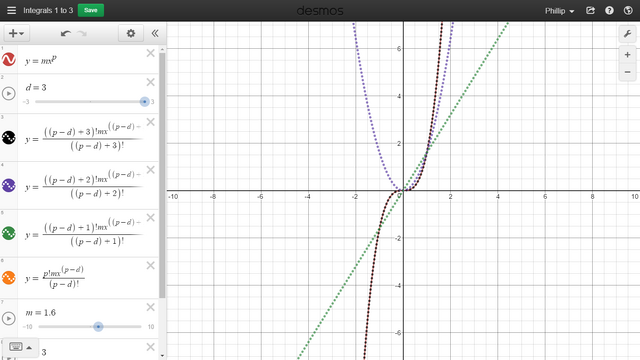Open the language globe icon
Viewport: 640px width, 360px height.
(628, 11)
